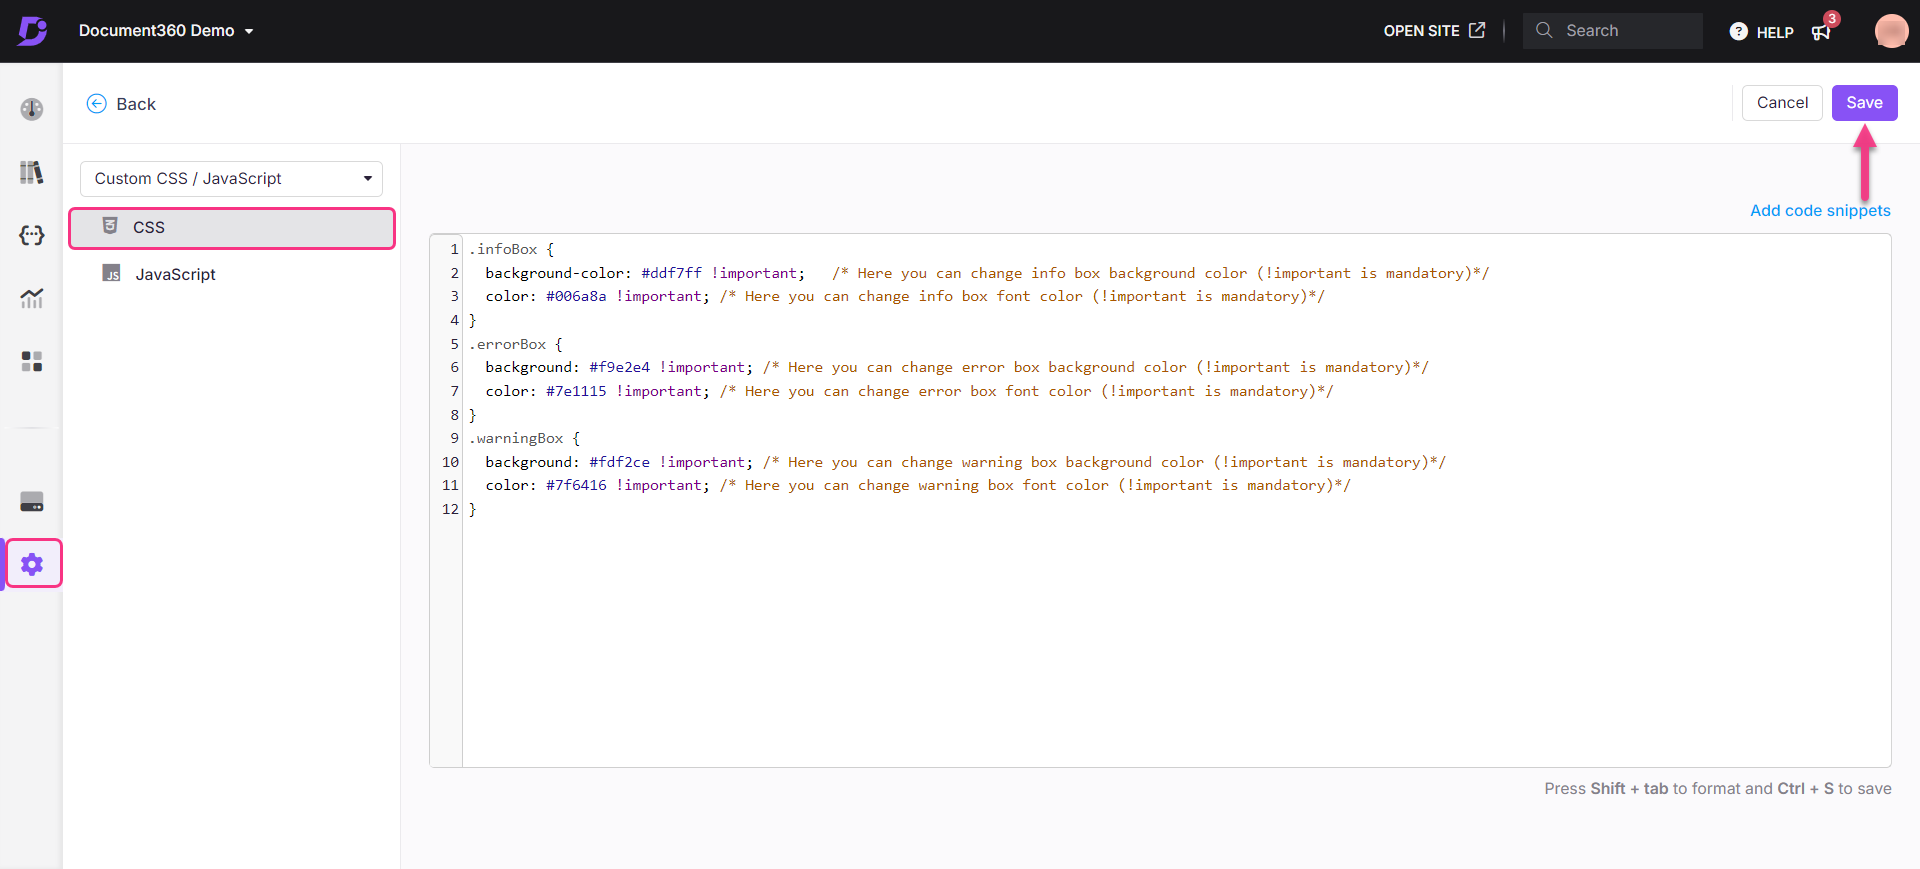Click the JavaScript file icon
This screenshot has width=1920, height=869.
[112, 273]
